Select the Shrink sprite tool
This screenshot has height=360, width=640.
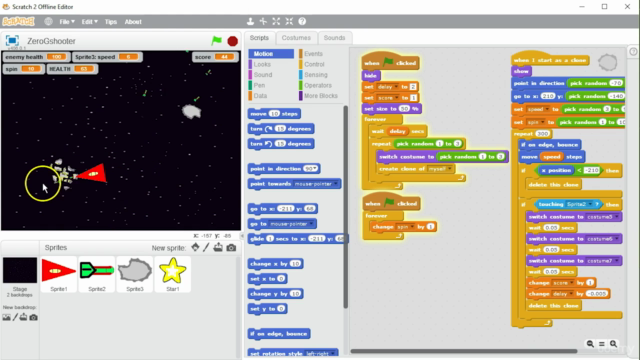[x=289, y=21]
